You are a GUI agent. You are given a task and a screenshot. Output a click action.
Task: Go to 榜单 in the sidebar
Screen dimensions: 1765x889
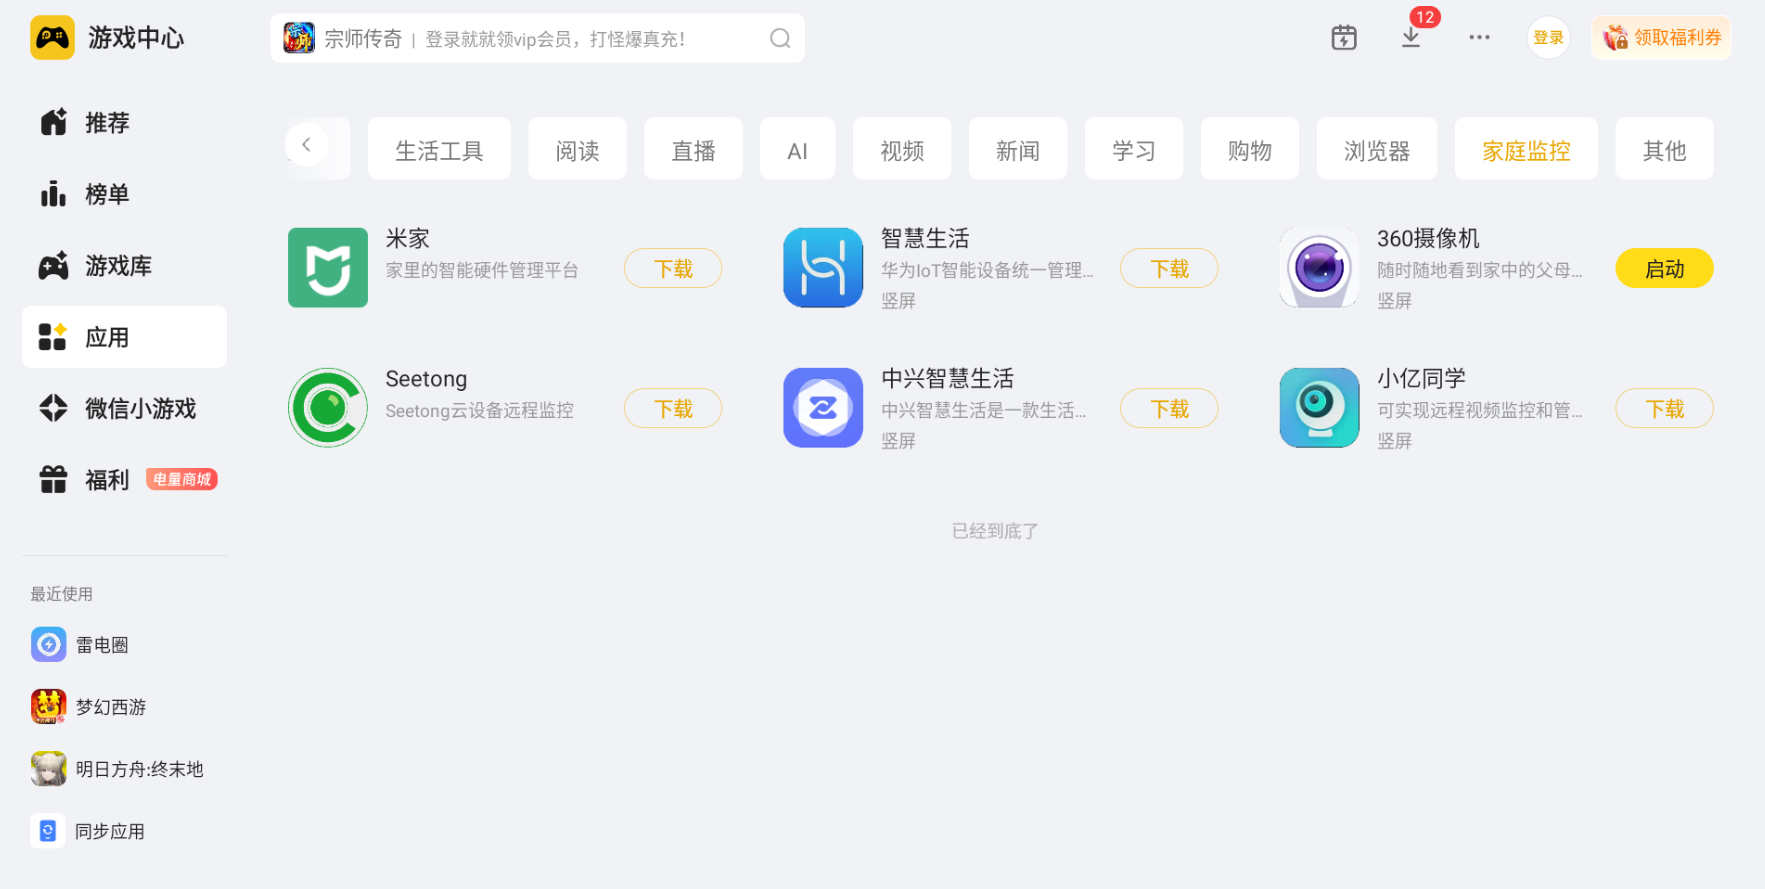click(x=124, y=194)
